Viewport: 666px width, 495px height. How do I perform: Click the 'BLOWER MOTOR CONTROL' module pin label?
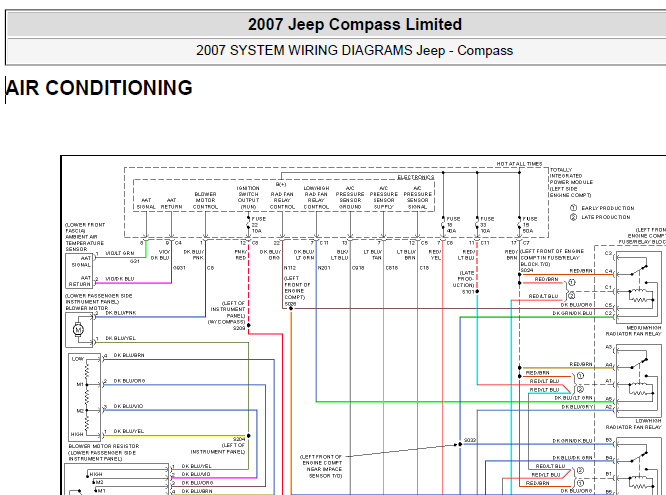[205, 201]
